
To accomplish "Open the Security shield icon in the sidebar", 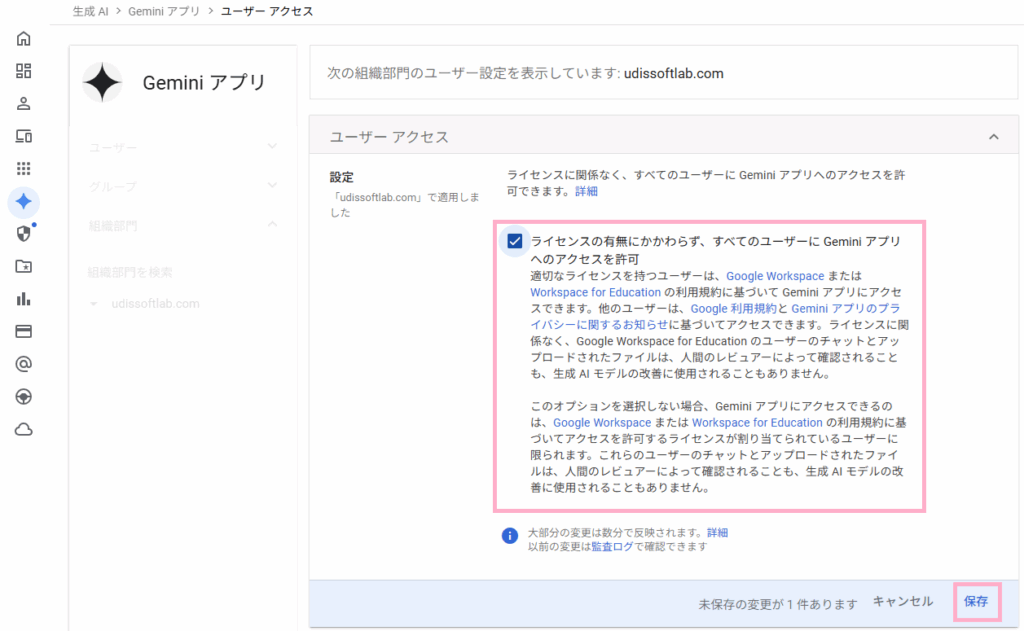I will (24, 233).
